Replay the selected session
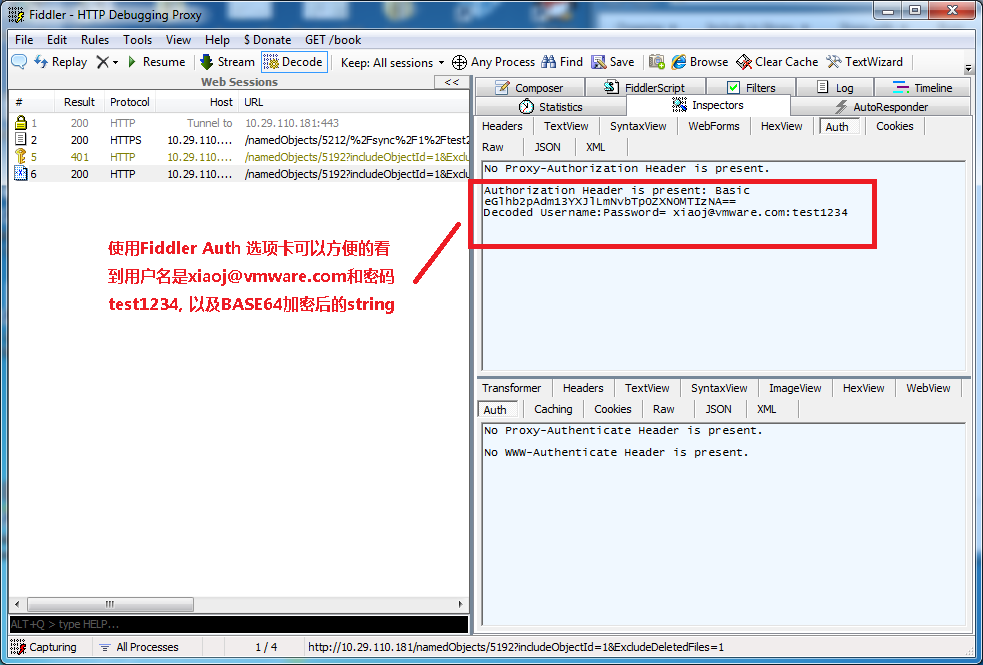983x665 pixels. [60, 61]
